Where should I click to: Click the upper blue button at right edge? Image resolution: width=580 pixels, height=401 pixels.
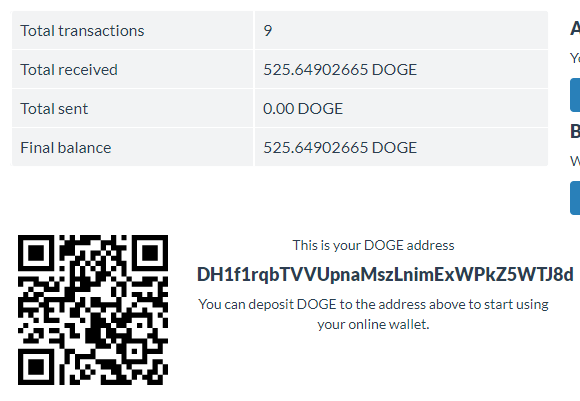coord(575,95)
